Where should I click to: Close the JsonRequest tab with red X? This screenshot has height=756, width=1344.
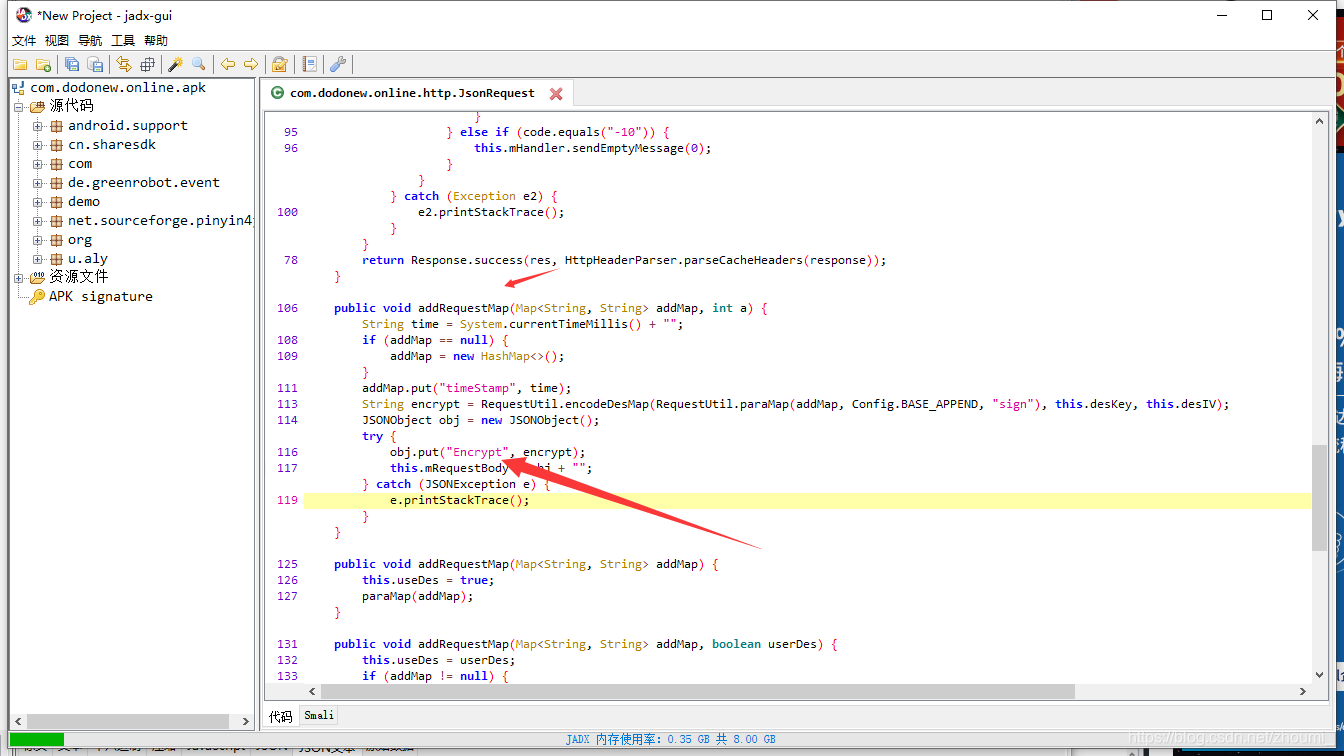pos(556,93)
